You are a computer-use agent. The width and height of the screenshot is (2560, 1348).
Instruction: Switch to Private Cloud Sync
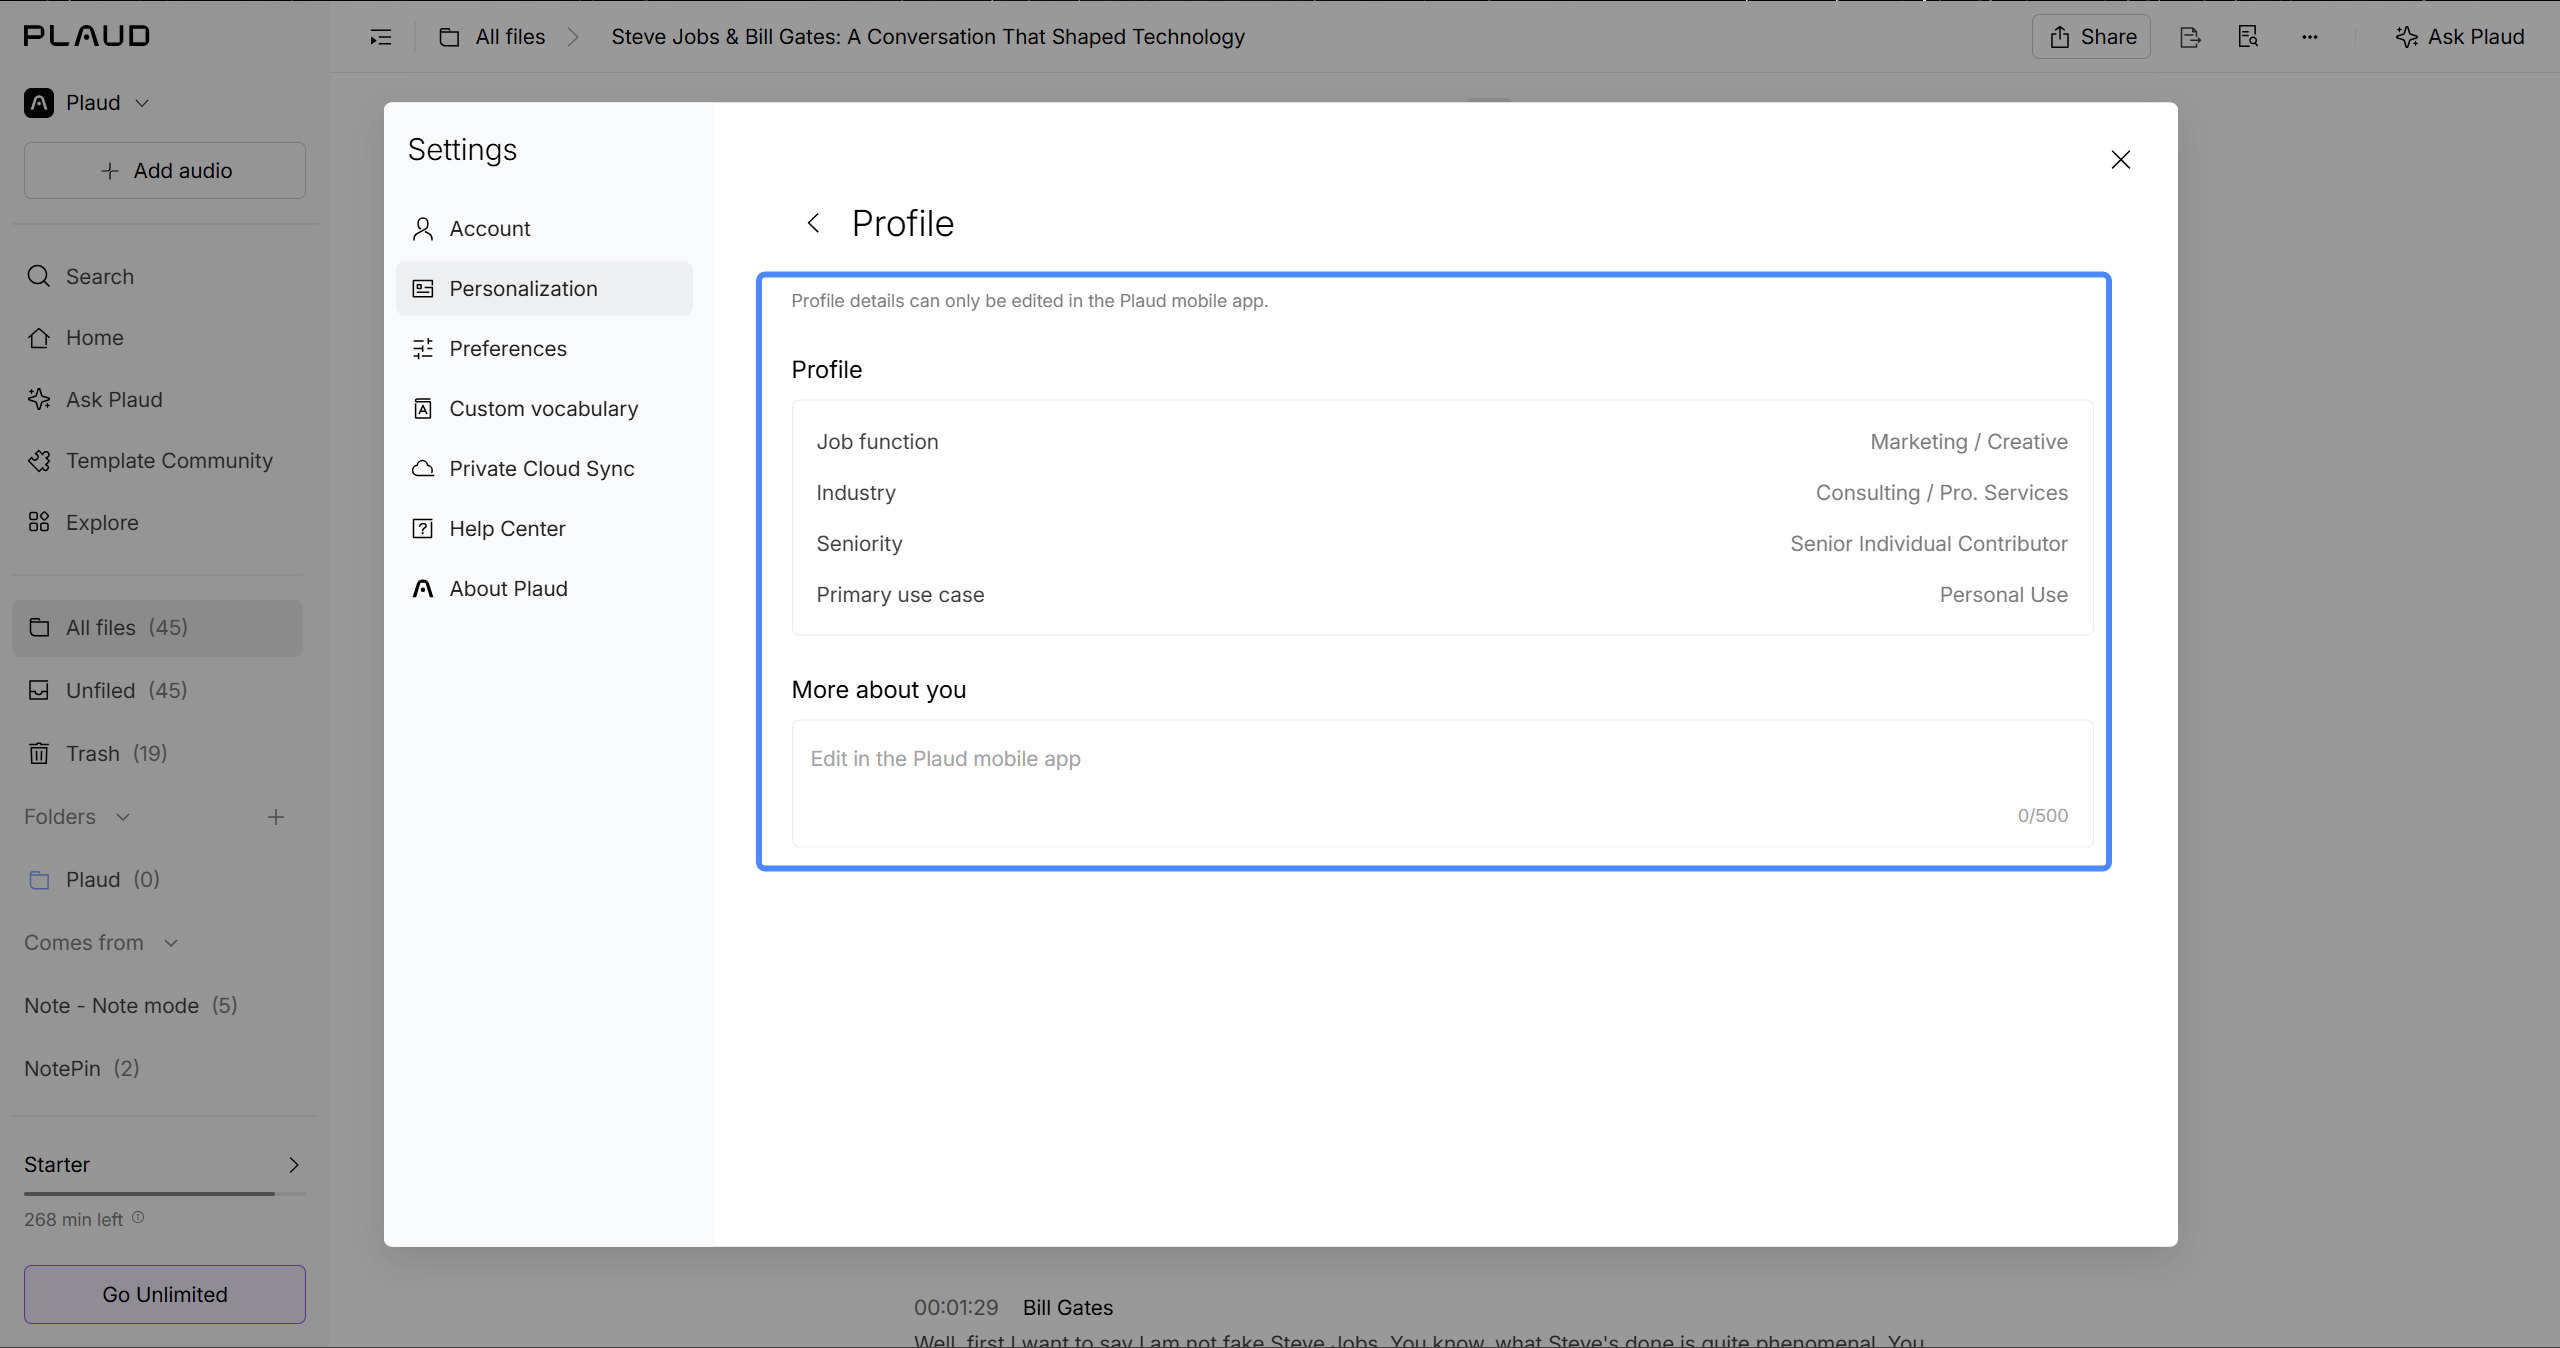click(x=544, y=469)
